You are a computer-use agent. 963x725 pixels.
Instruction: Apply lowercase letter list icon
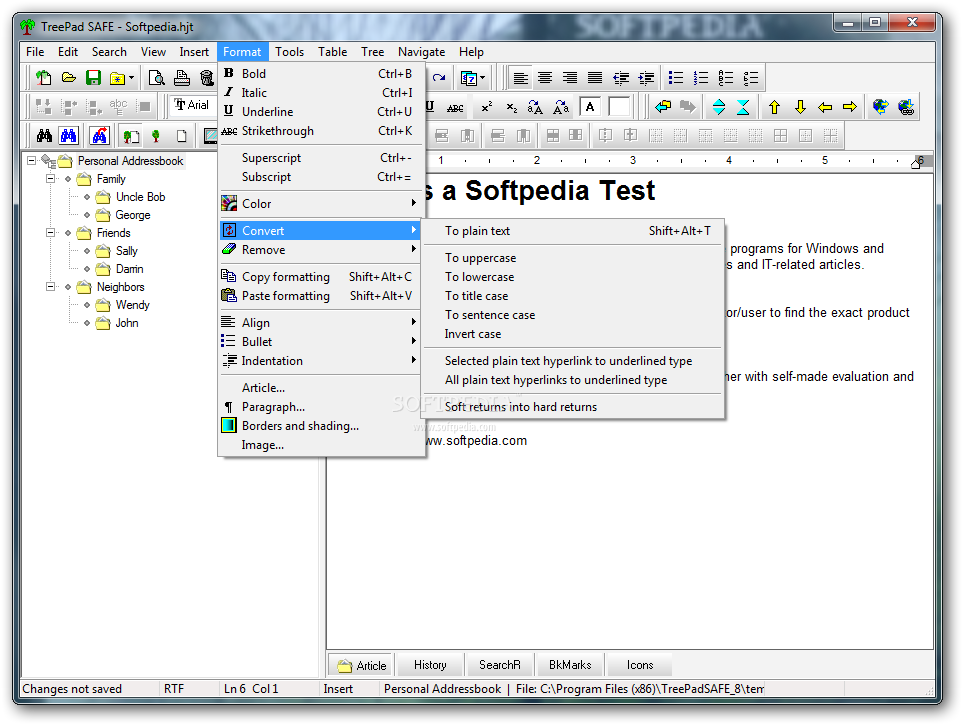751,78
